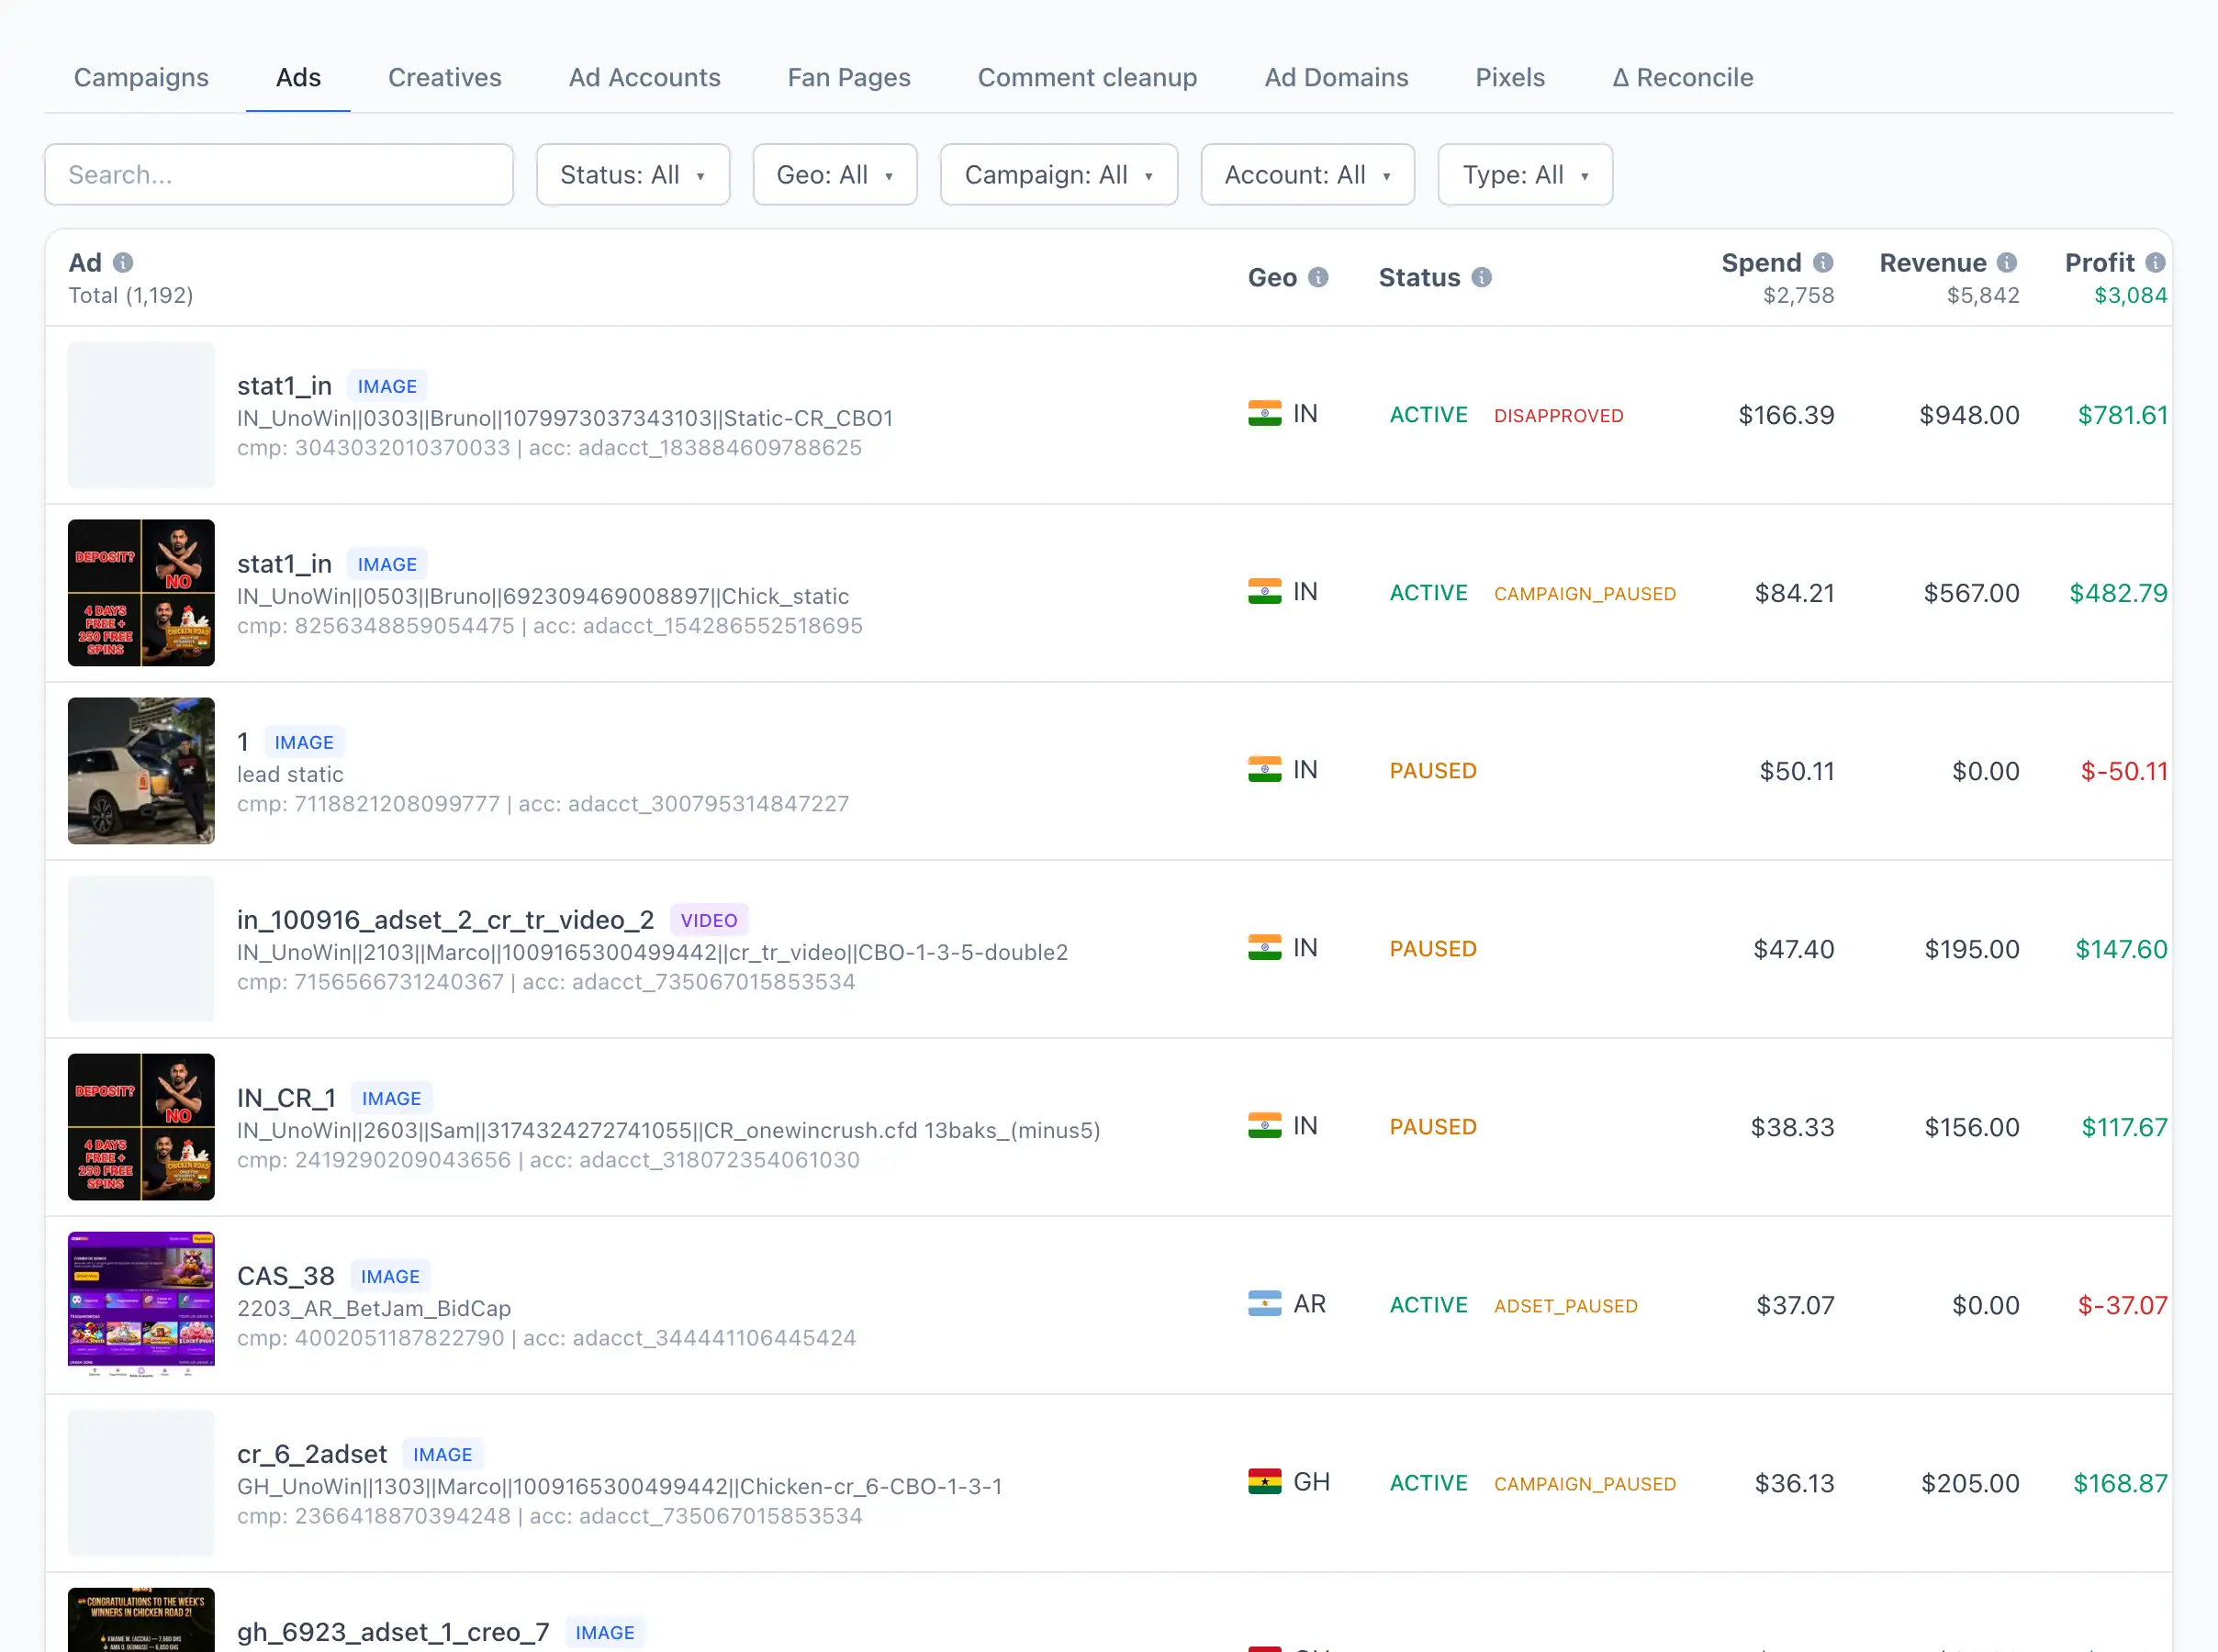The width and height of the screenshot is (2218, 1652).
Task: Click the 2203_AR_BetJam_BidCap campaign text
Action: pyautogui.click(x=373, y=1308)
